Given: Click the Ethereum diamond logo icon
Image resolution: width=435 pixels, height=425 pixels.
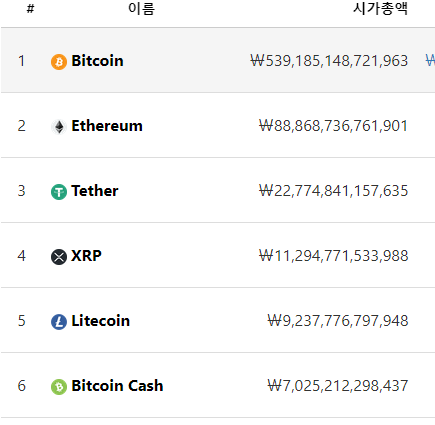Looking at the screenshot, I should 59,127.
